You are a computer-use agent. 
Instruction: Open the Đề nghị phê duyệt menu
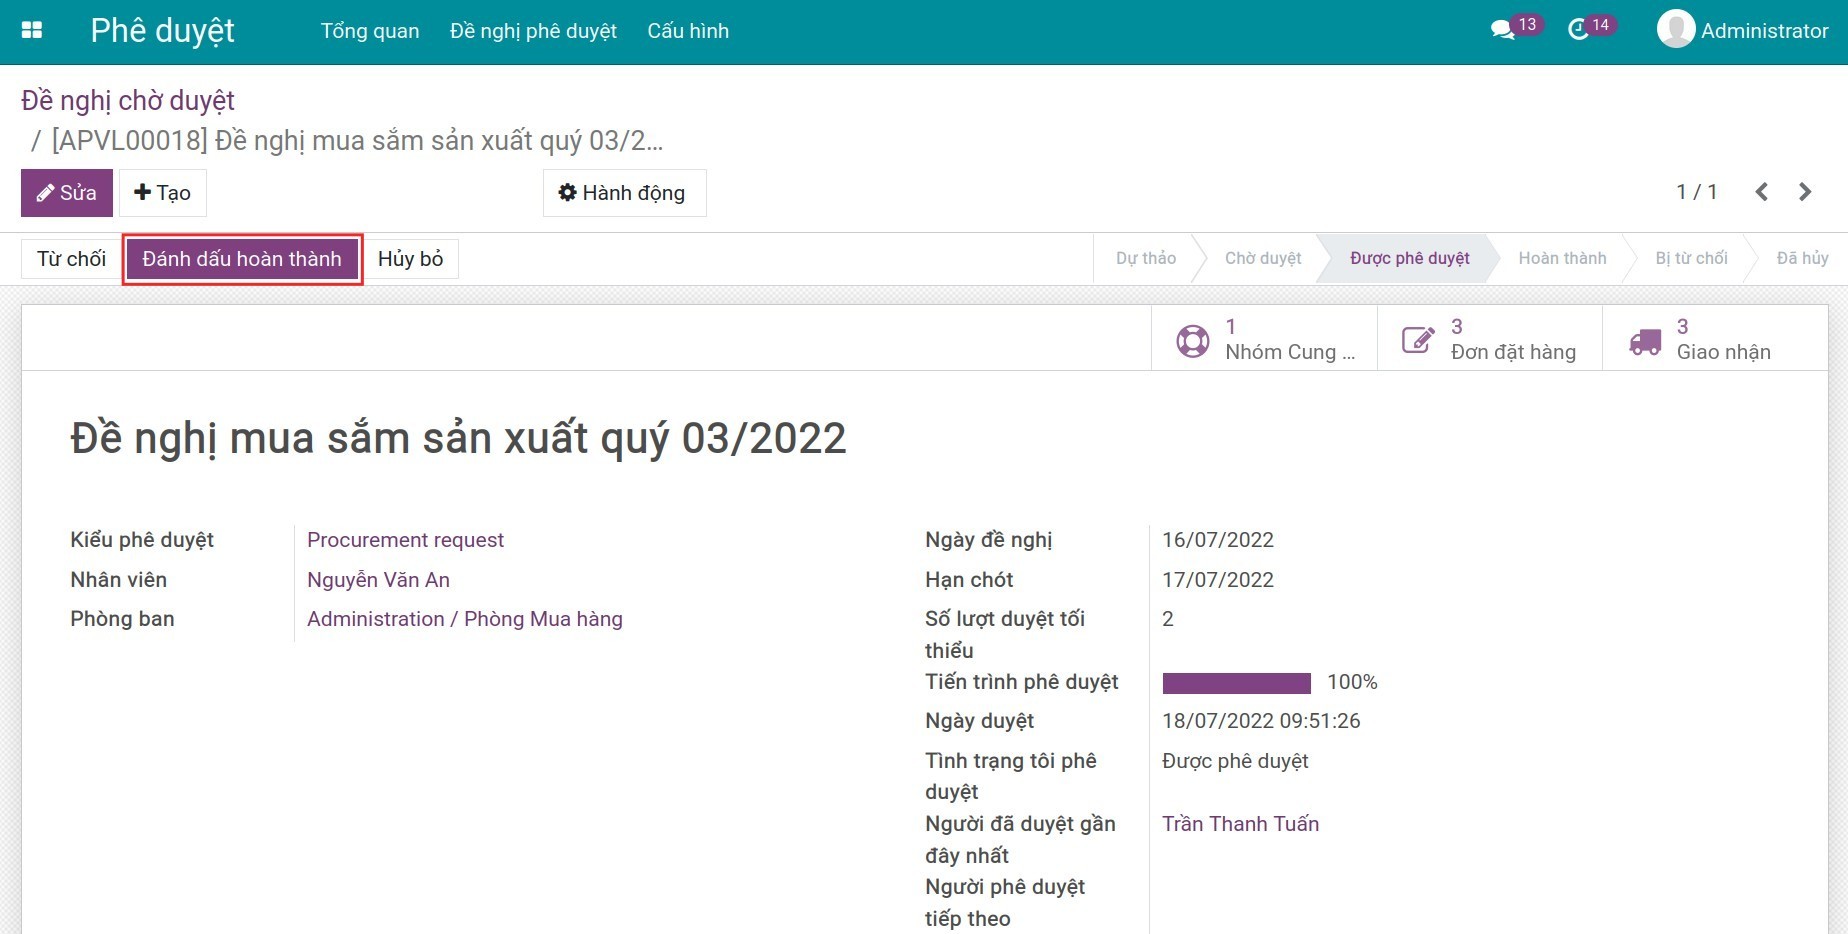pyautogui.click(x=533, y=31)
